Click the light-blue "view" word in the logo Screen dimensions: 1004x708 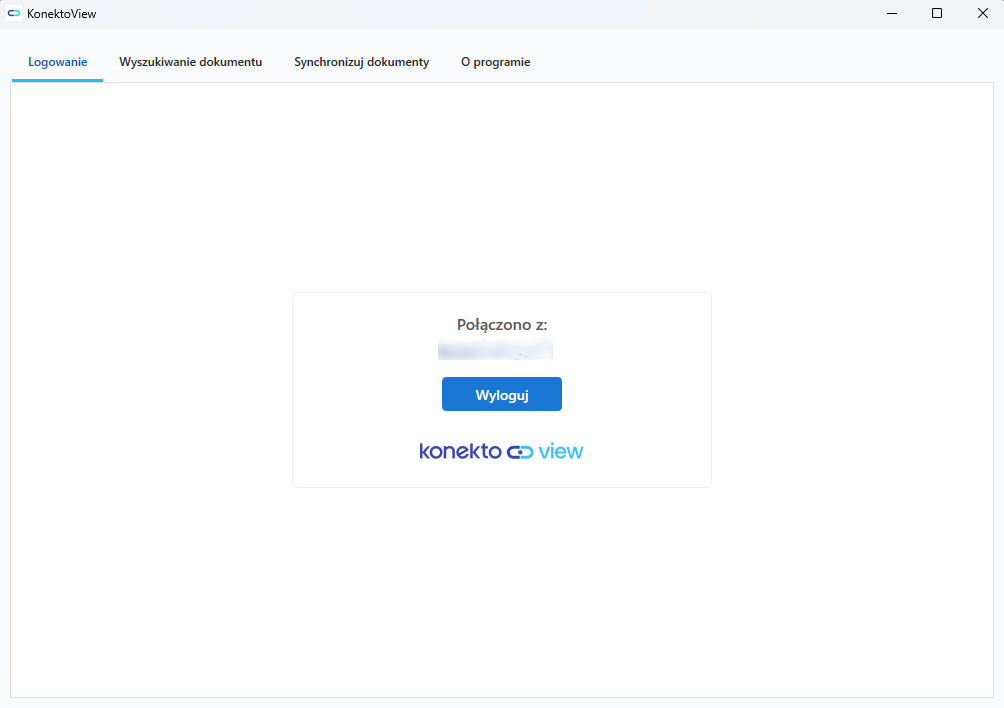point(561,451)
